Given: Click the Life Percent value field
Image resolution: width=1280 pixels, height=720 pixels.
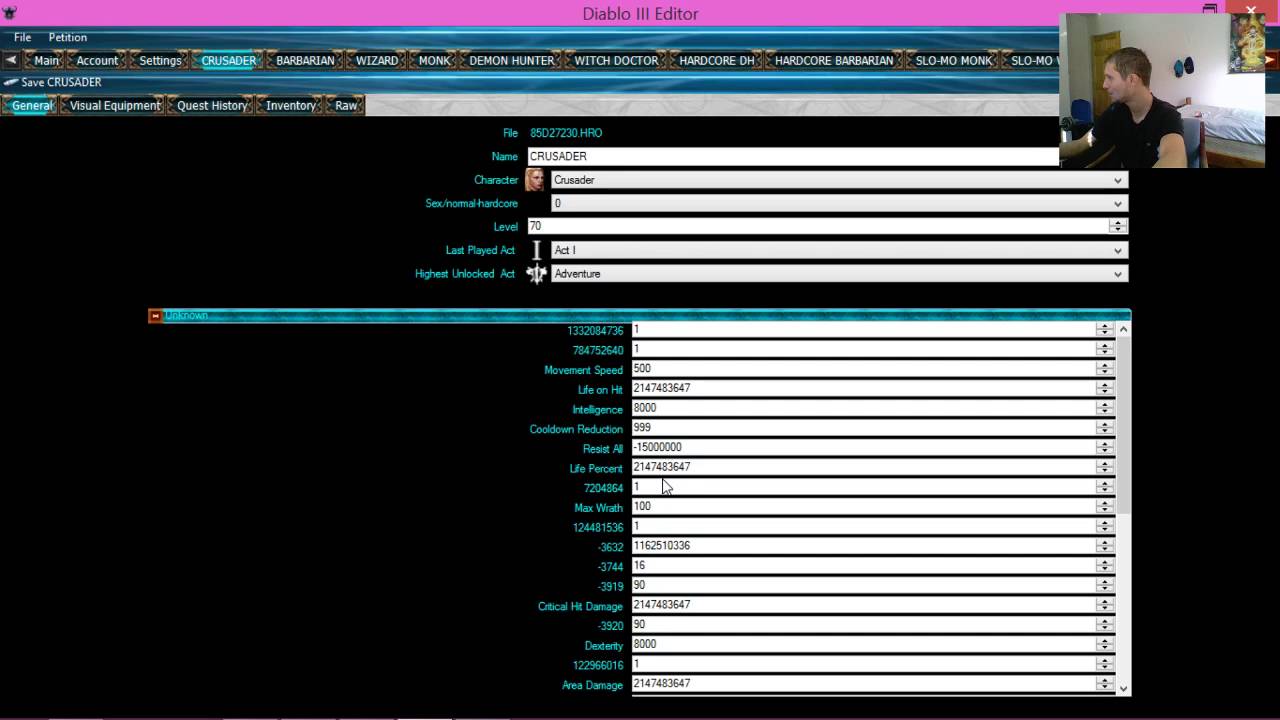Looking at the screenshot, I should 863,467.
